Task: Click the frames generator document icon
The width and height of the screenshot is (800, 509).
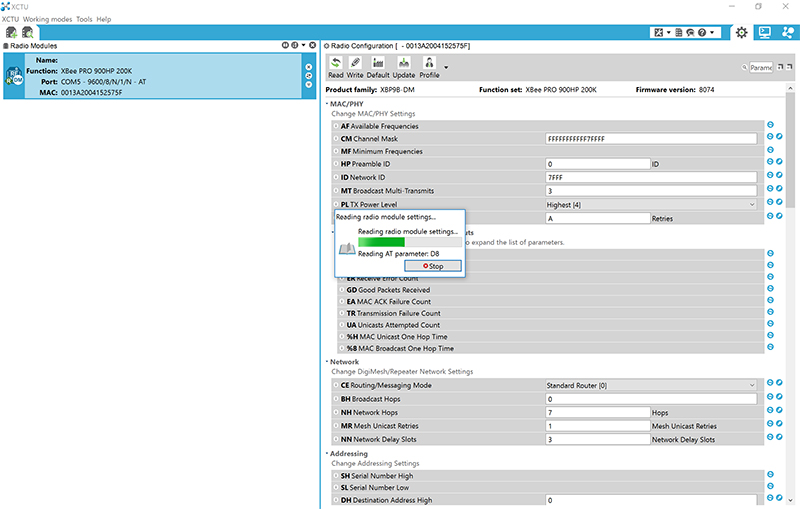Action: (679, 33)
